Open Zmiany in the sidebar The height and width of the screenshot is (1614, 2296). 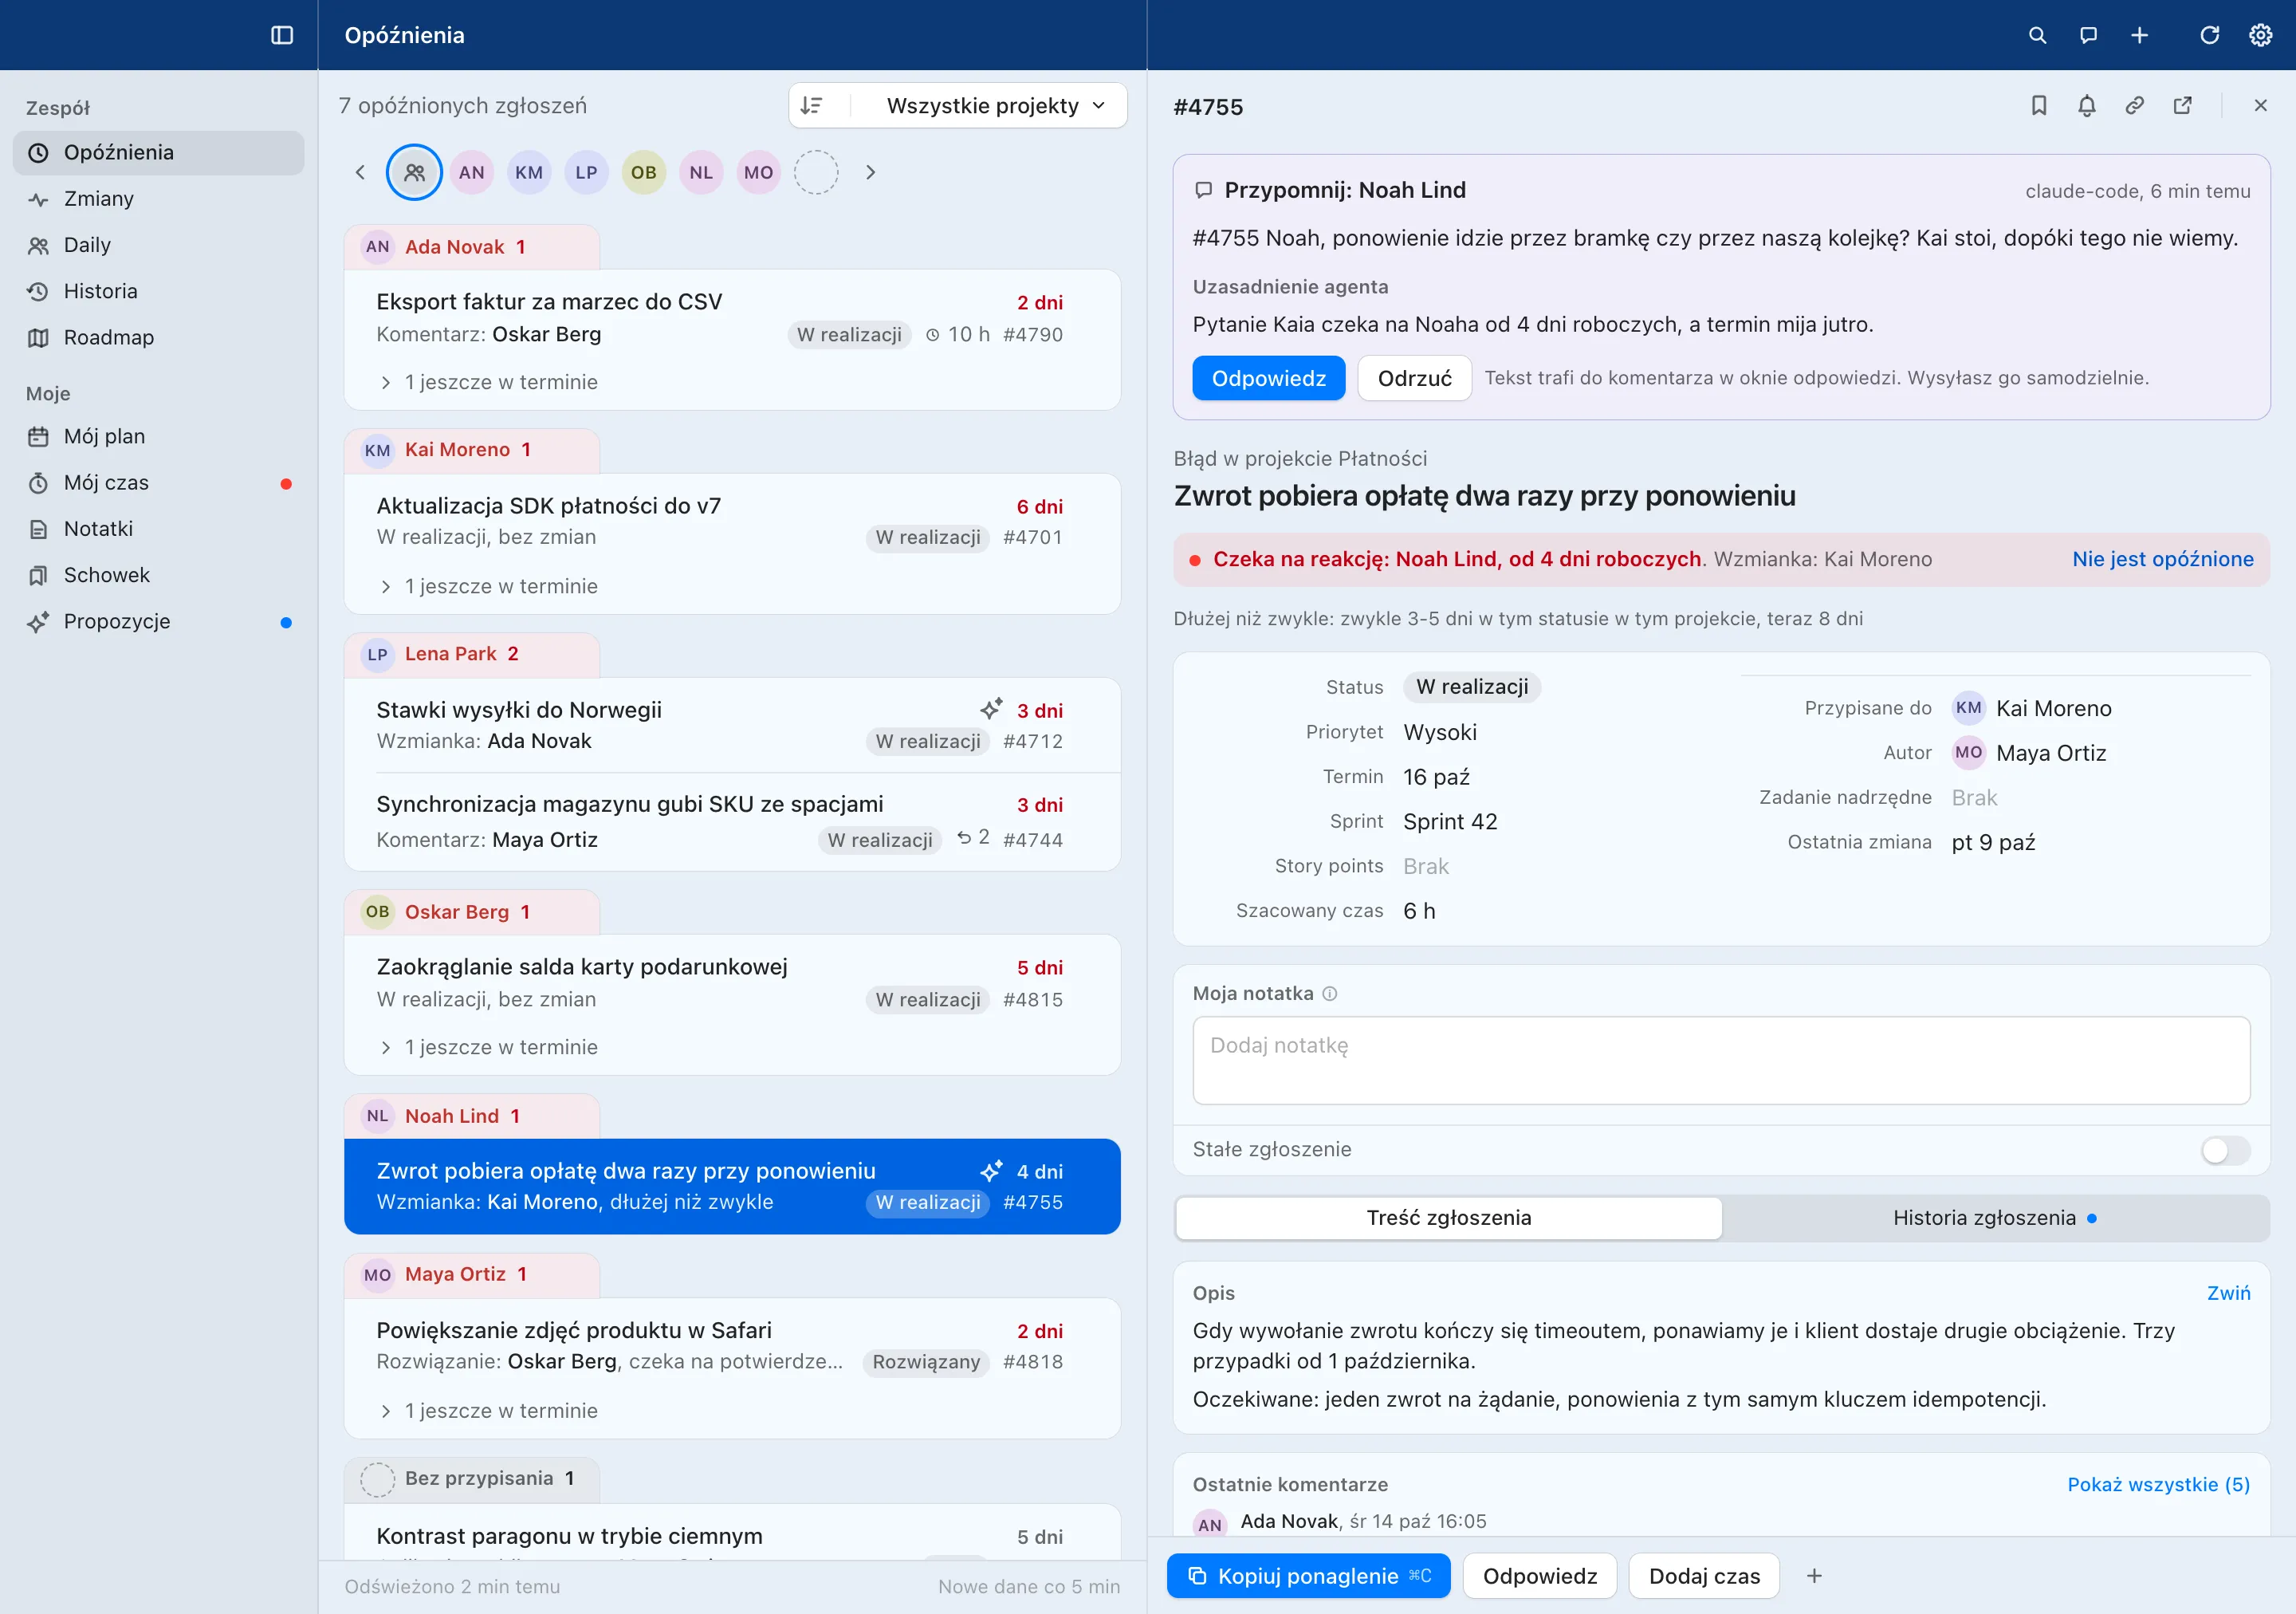point(158,198)
